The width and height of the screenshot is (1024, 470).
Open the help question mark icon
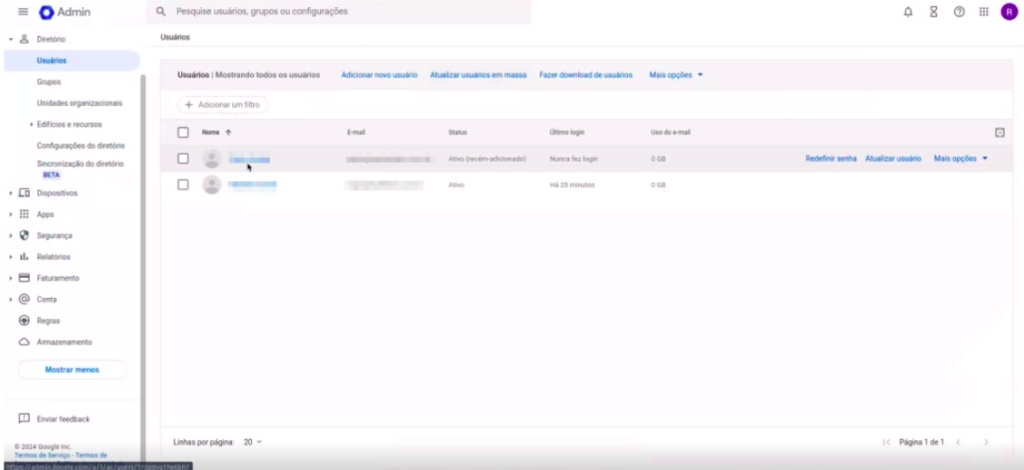pos(958,12)
